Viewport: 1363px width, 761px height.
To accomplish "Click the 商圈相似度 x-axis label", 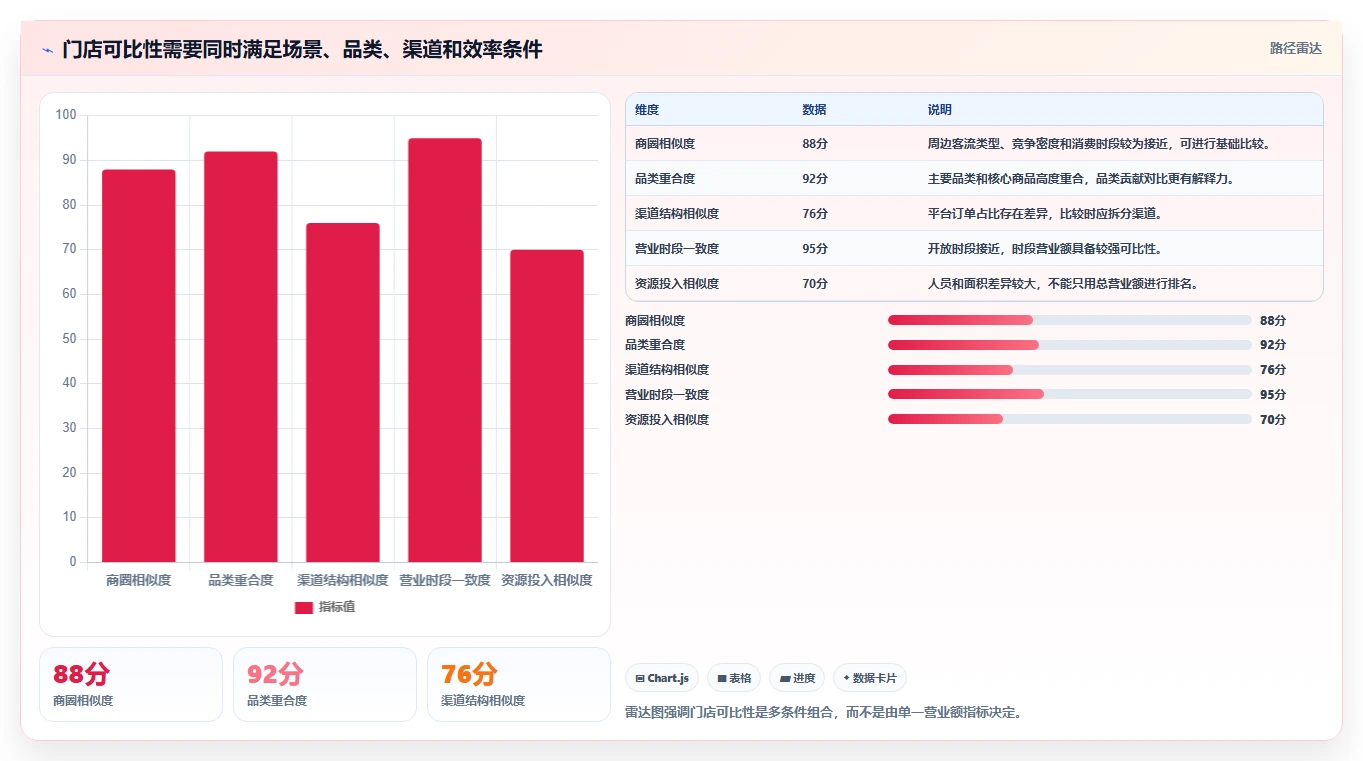I will [x=139, y=580].
